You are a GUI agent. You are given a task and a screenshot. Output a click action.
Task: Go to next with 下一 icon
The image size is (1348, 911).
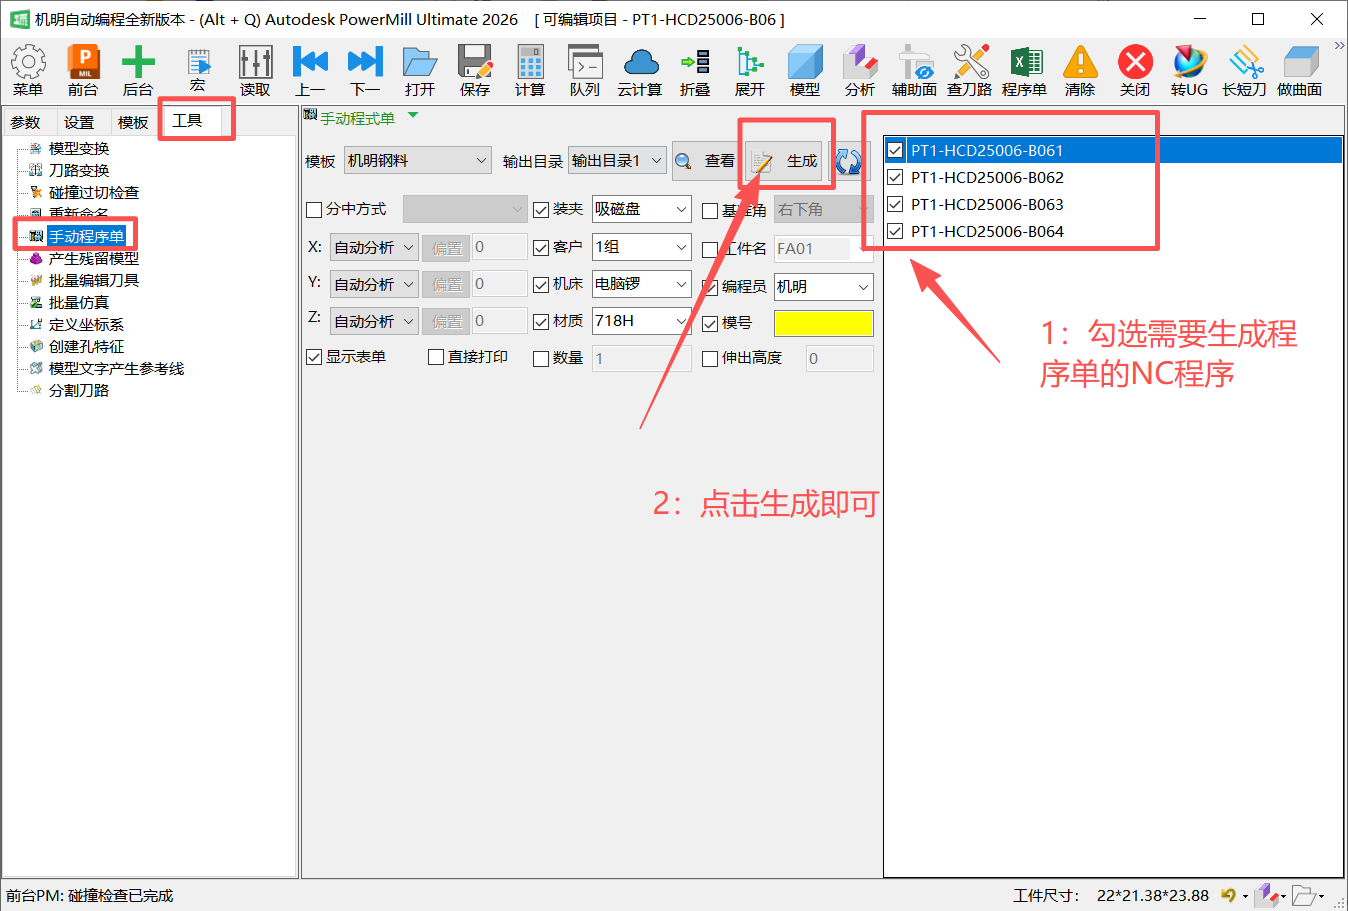click(x=365, y=62)
